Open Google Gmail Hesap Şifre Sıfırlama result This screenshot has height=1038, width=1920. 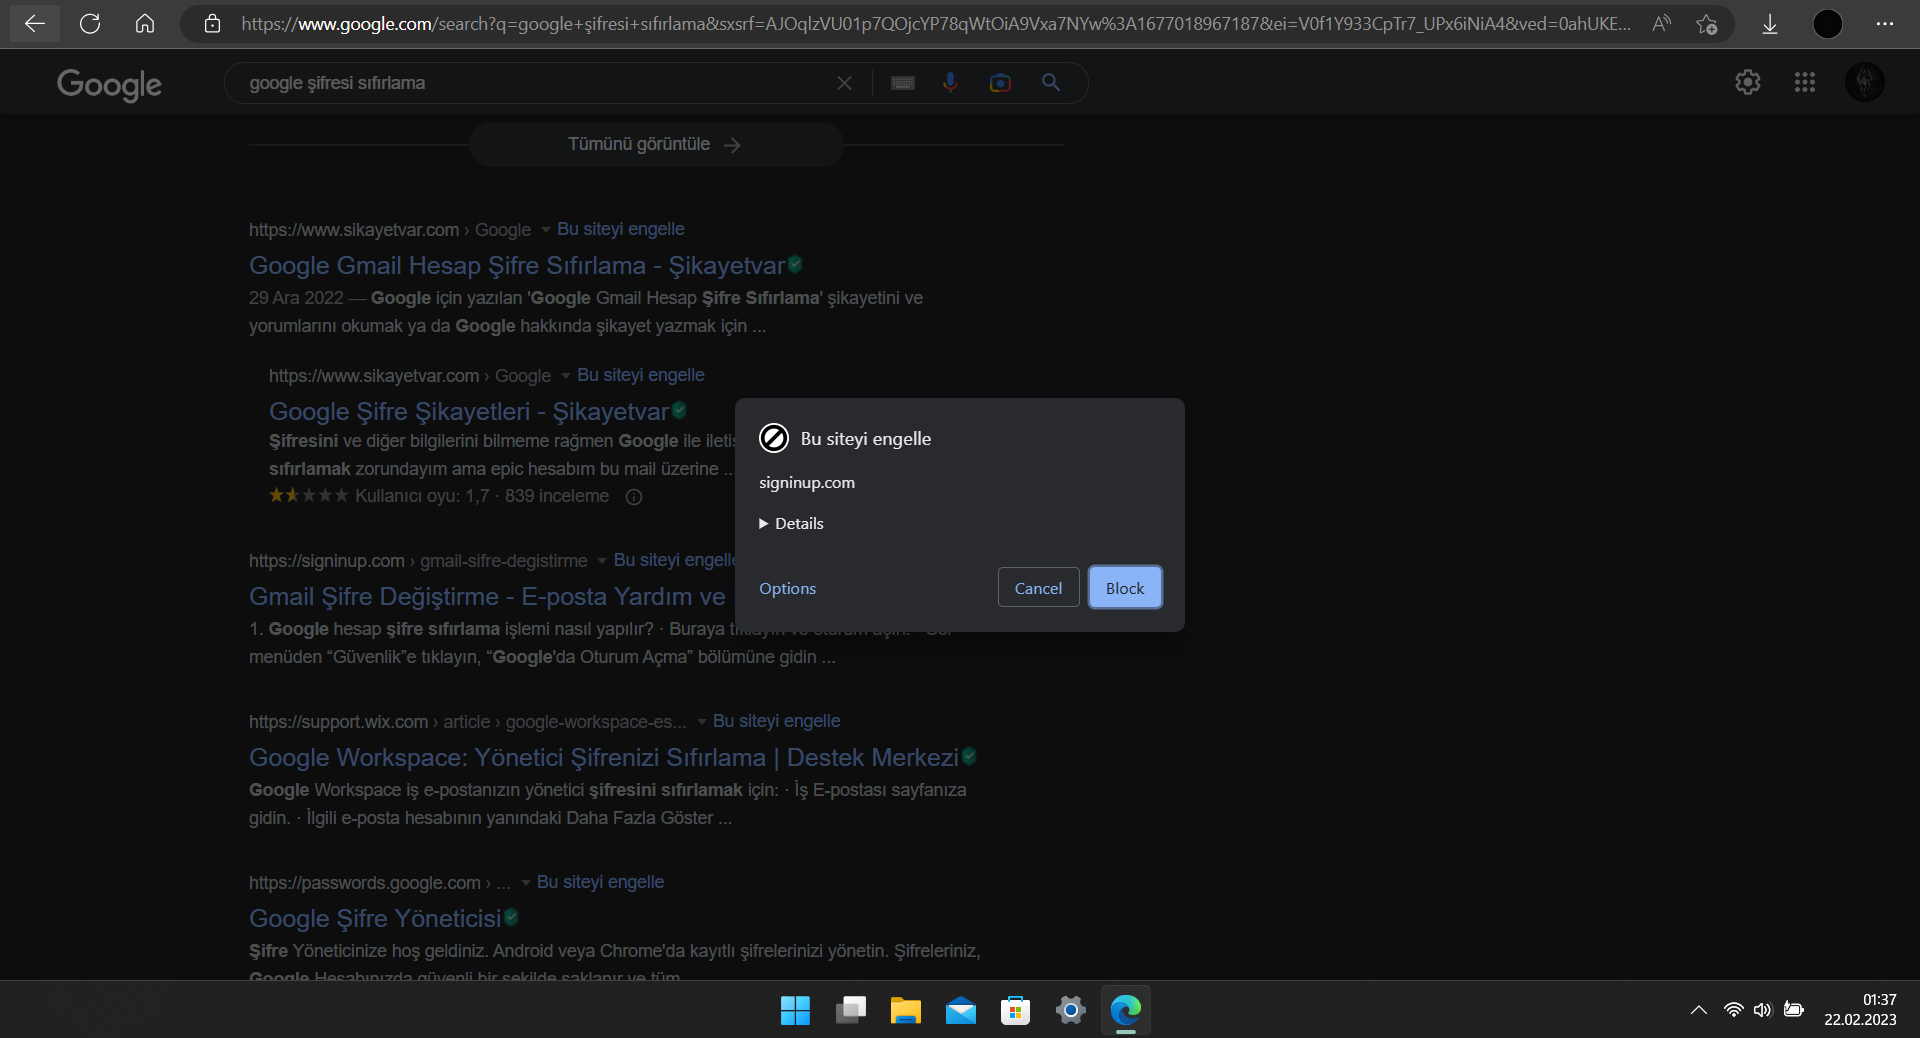(x=517, y=266)
